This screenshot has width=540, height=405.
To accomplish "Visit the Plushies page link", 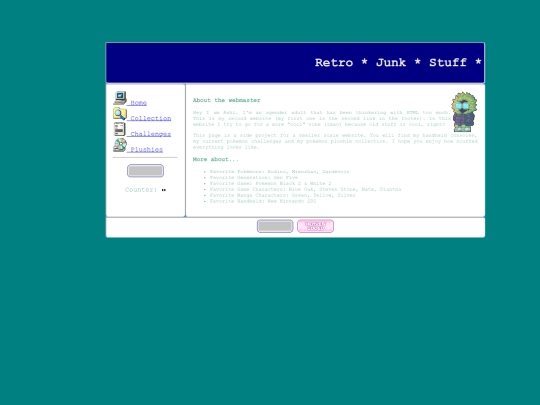I will tap(146, 149).
